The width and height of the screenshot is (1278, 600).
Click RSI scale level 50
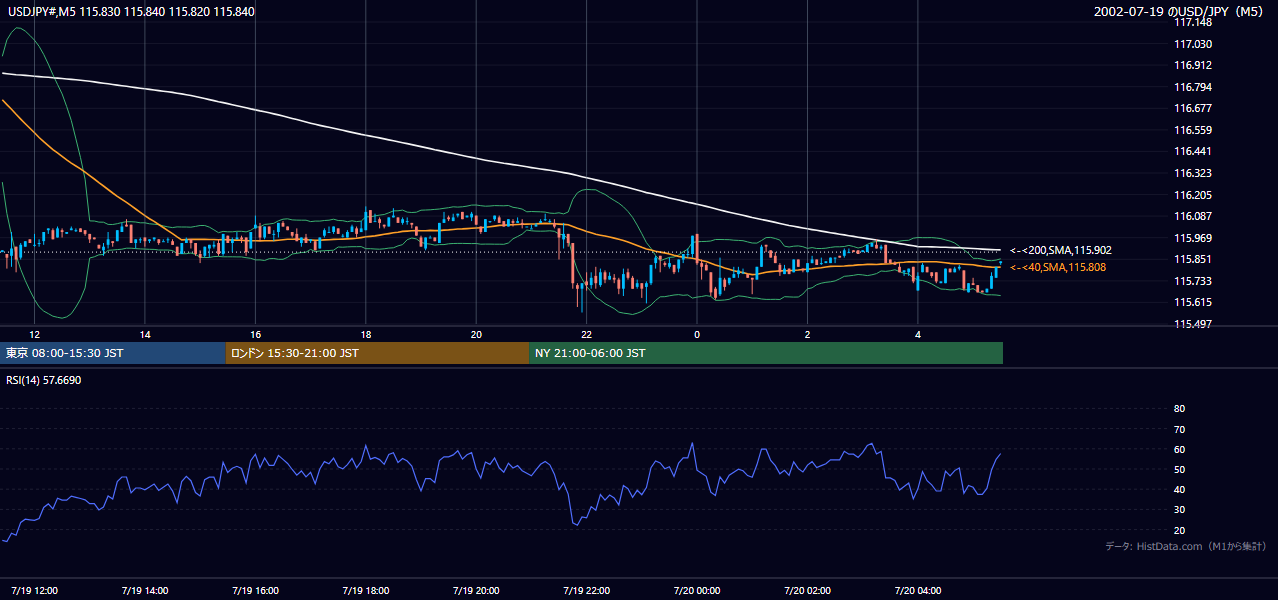point(1179,469)
